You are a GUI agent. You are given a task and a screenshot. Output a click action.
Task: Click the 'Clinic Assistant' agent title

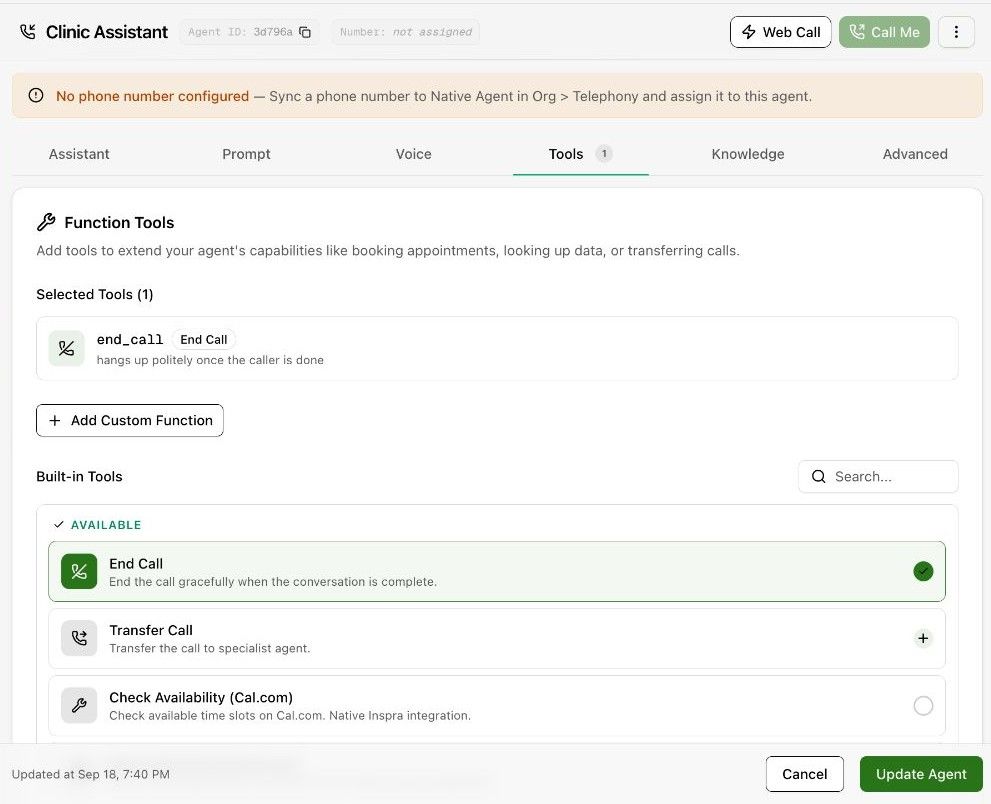click(x=107, y=32)
